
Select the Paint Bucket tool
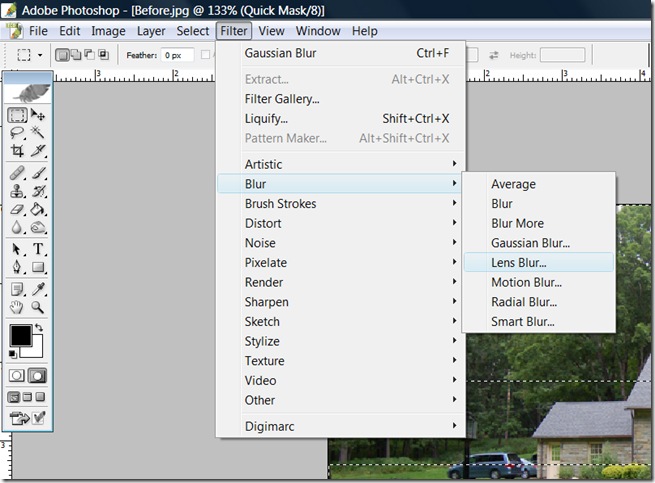coord(38,209)
